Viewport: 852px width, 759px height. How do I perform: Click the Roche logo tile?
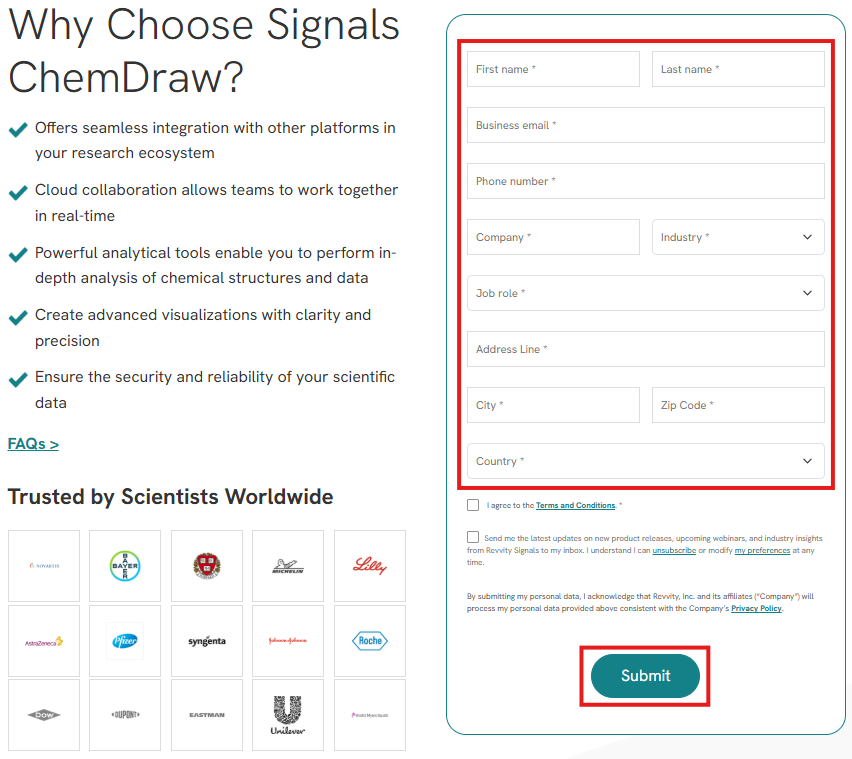(x=370, y=641)
